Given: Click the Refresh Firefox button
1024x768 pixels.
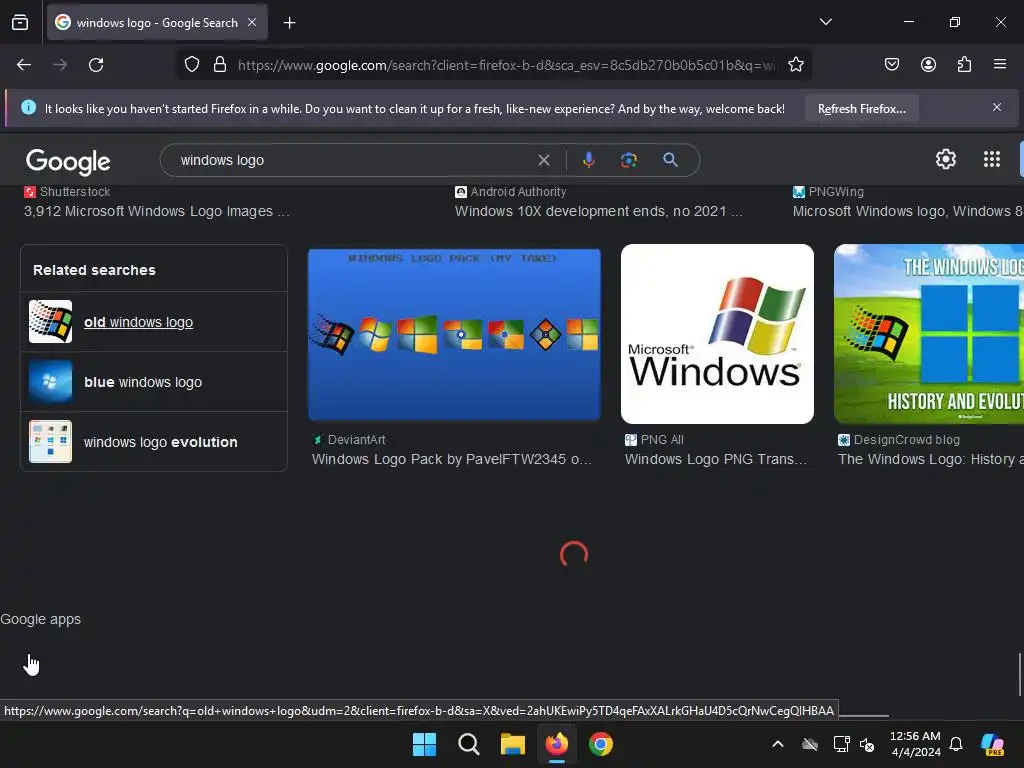Looking at the screenshot, I should tap(861, 109).
